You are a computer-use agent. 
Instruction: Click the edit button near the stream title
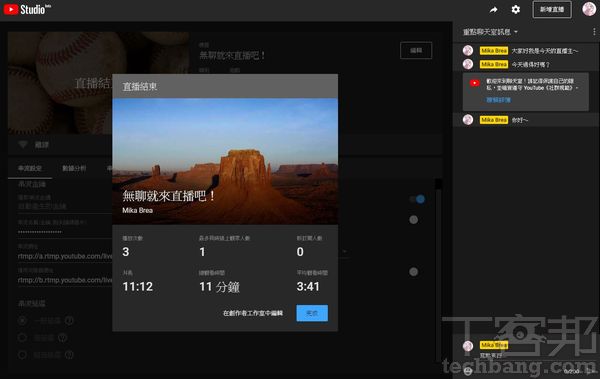click(416, 51)
